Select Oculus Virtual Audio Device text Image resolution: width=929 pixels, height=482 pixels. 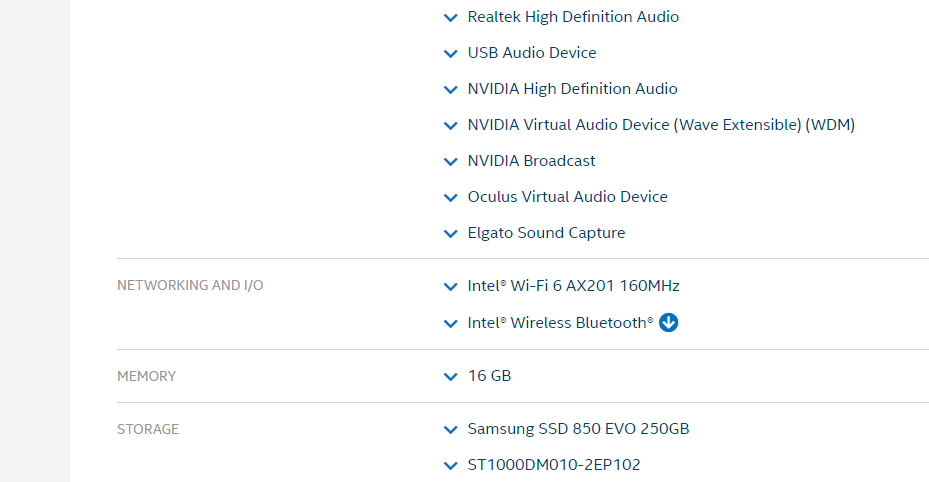[567, 197]
